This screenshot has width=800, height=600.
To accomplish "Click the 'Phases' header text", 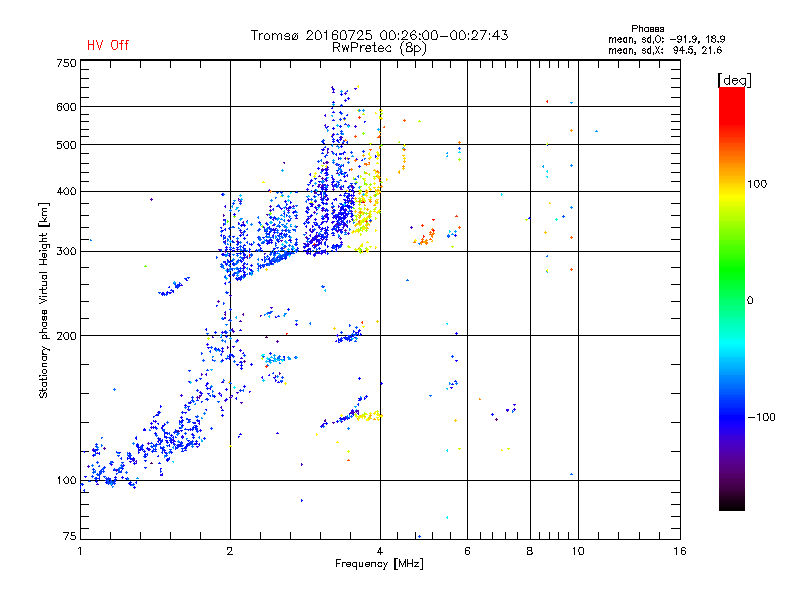I will (647, 29).
